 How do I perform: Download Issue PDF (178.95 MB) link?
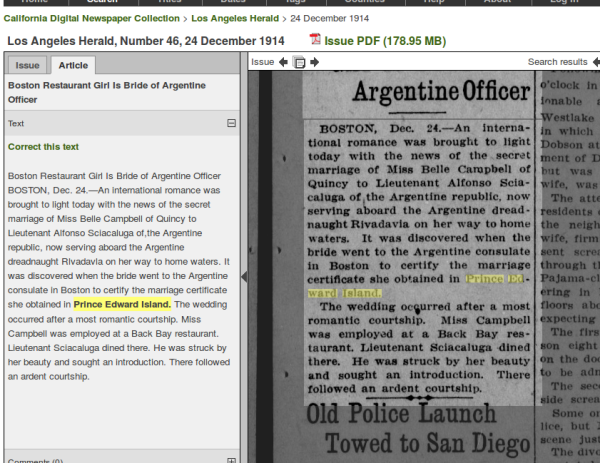tap(380, 40)
